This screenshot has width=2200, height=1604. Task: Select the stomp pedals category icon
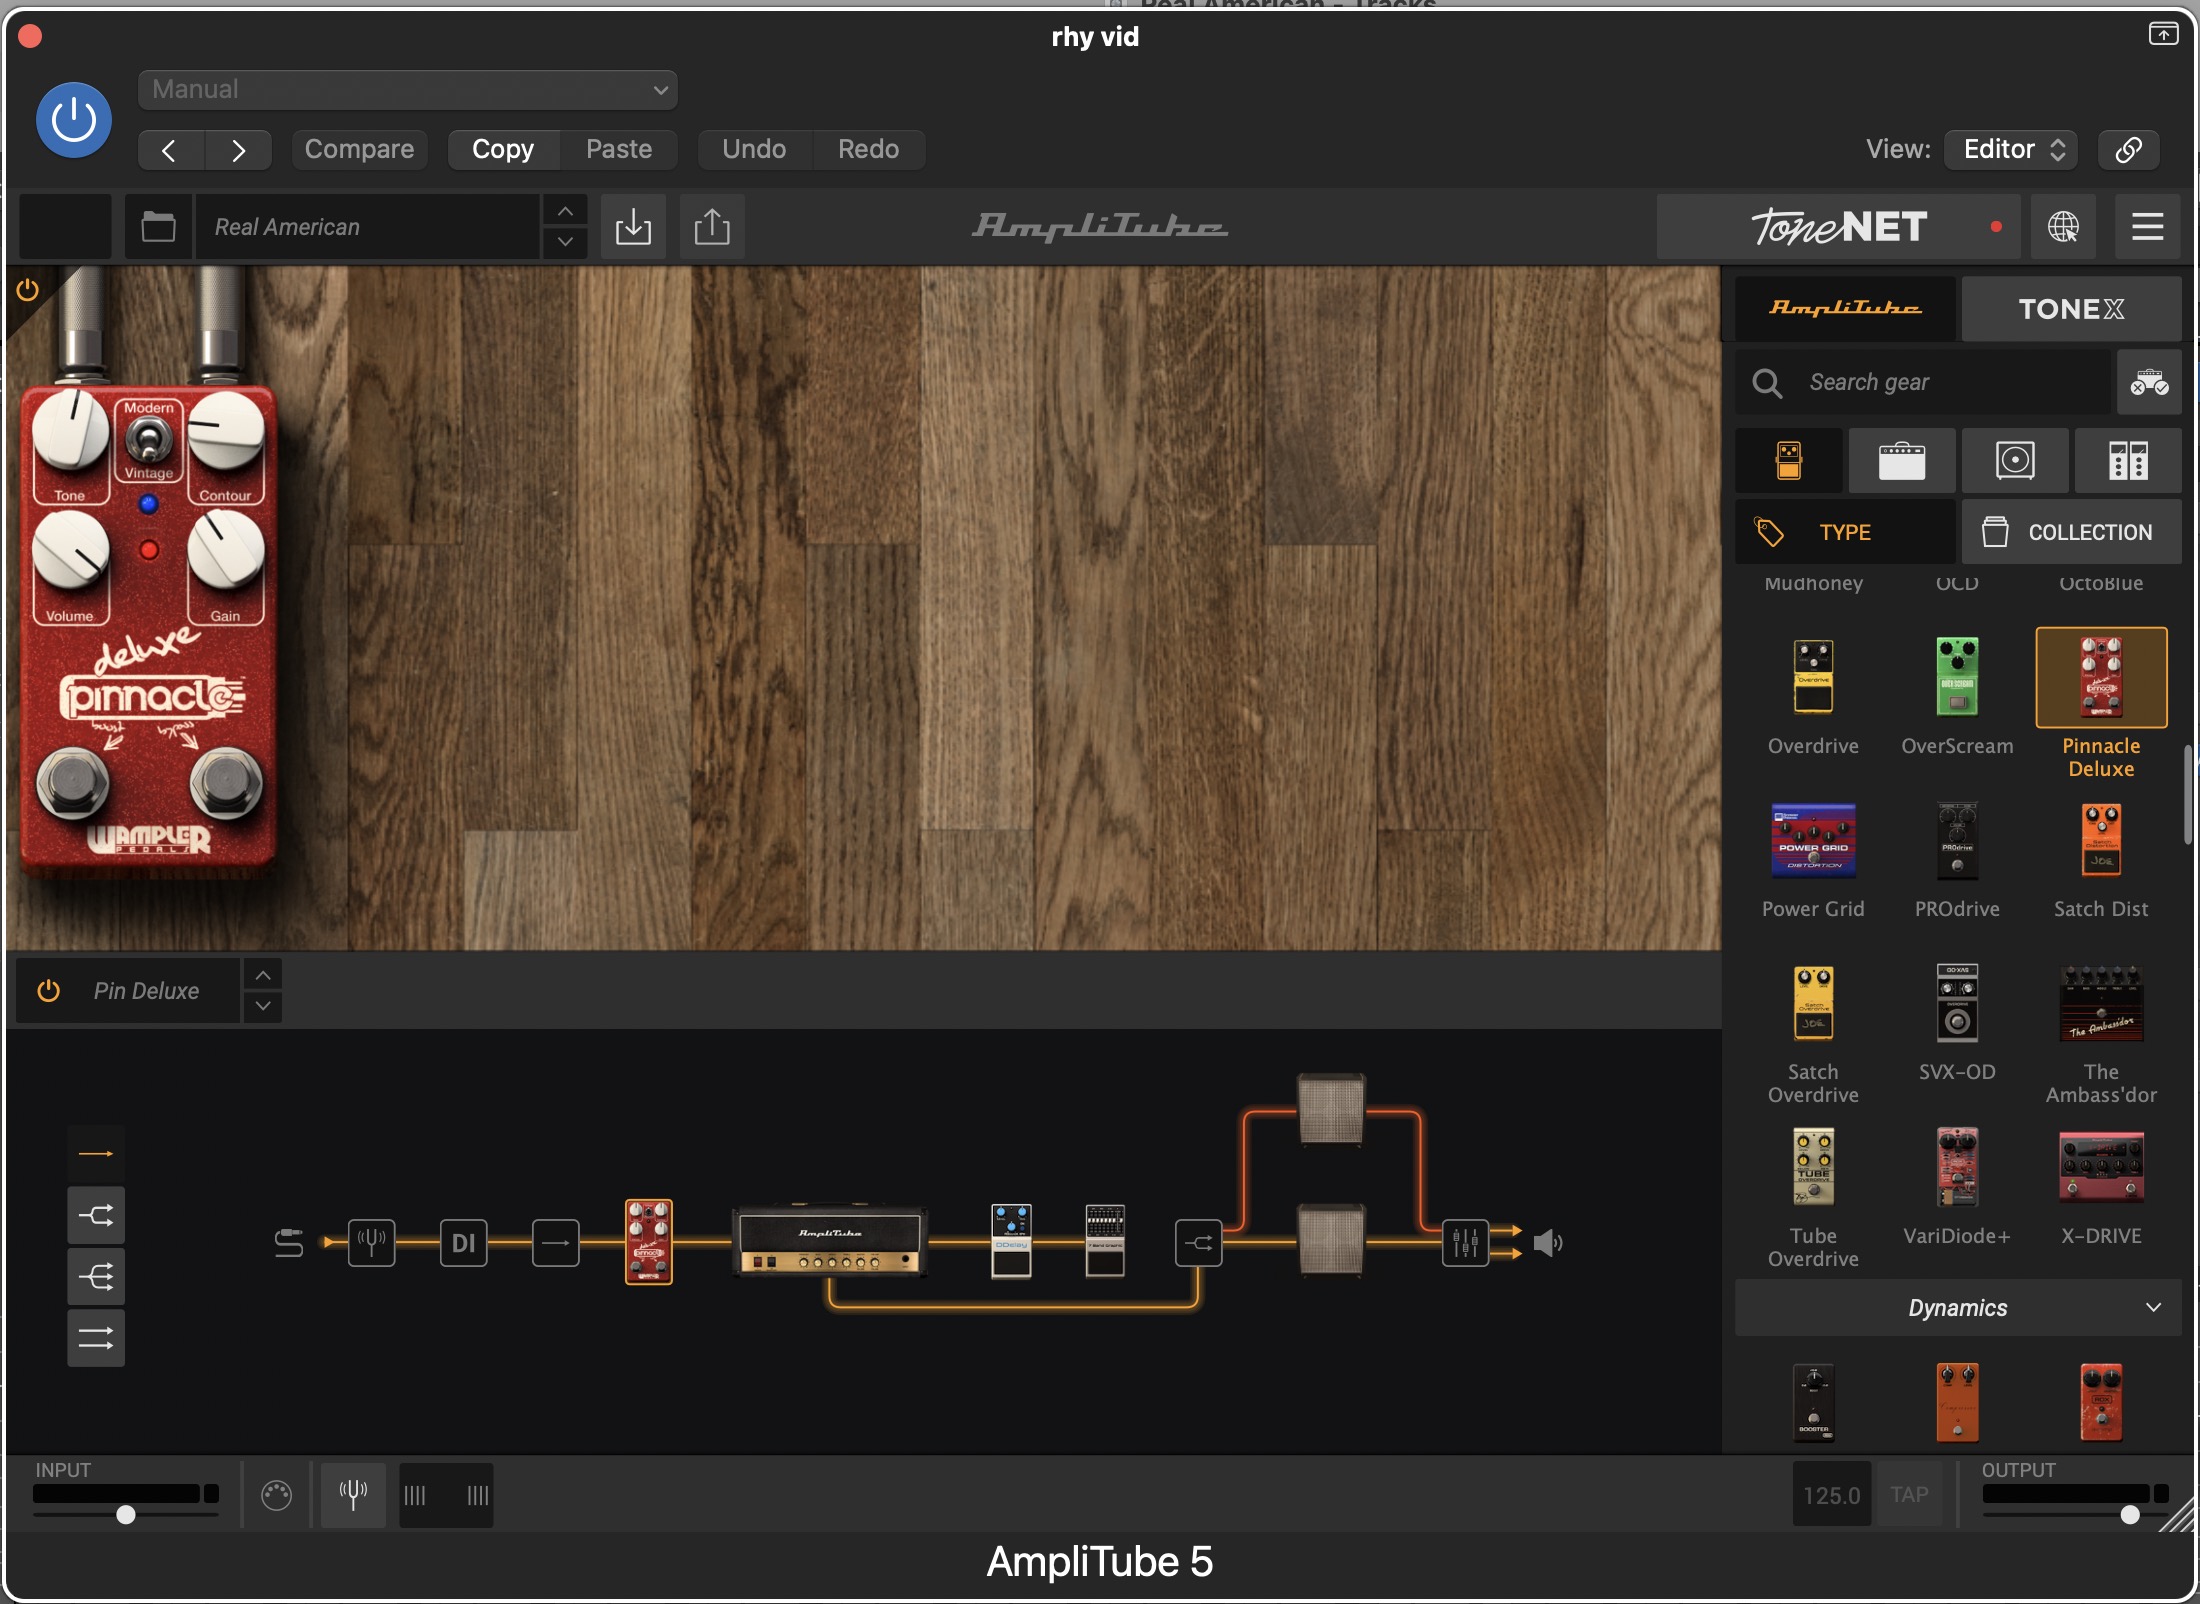(1789, 461)
